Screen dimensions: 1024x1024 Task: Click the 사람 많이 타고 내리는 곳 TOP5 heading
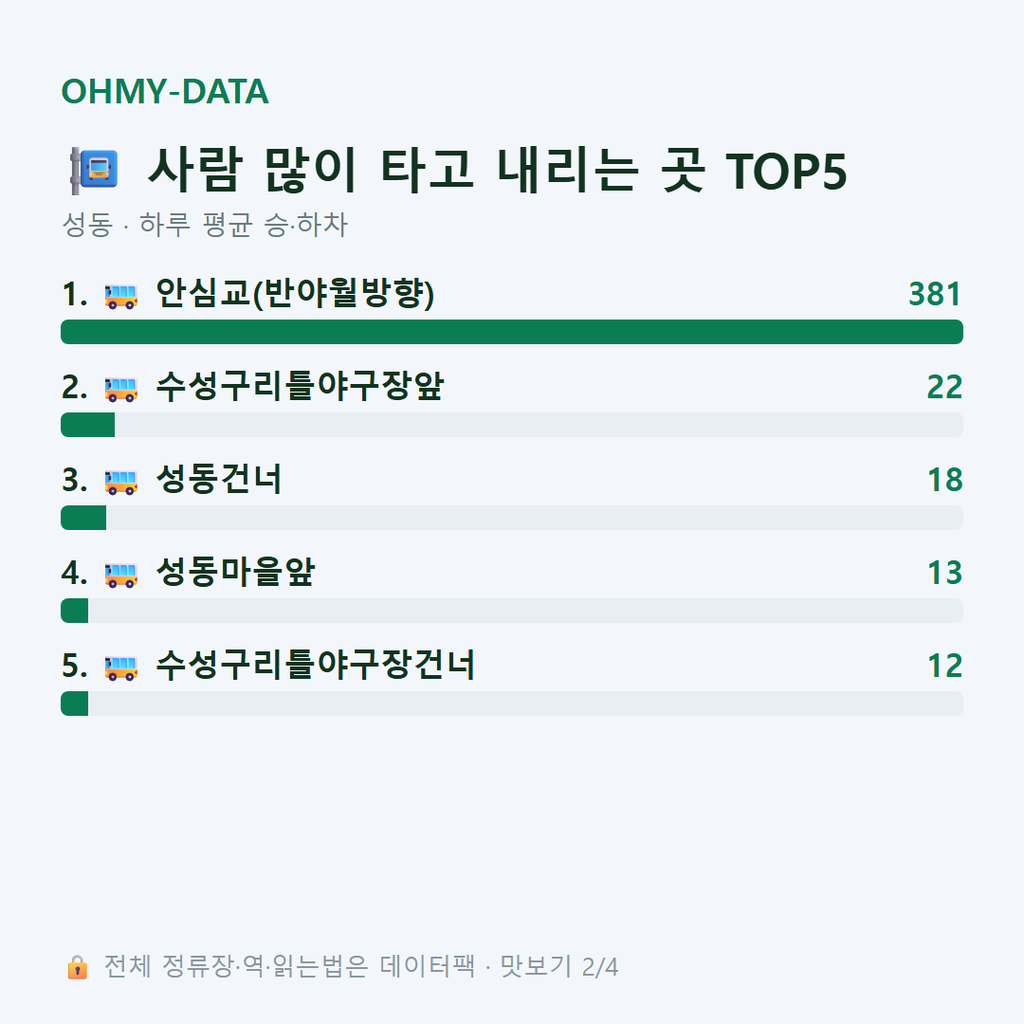(498, 170)
